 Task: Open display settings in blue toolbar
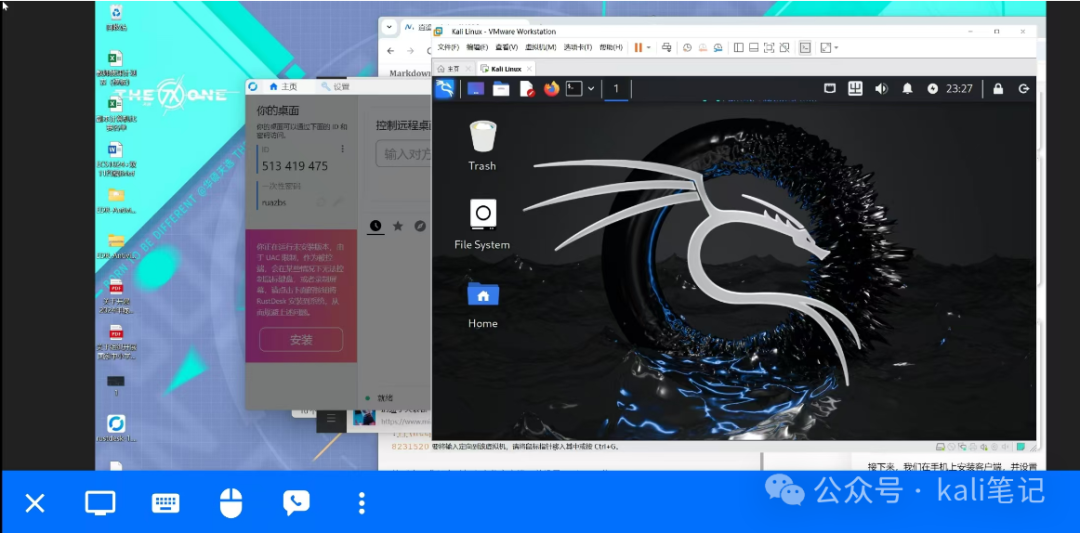click(100, 503)
